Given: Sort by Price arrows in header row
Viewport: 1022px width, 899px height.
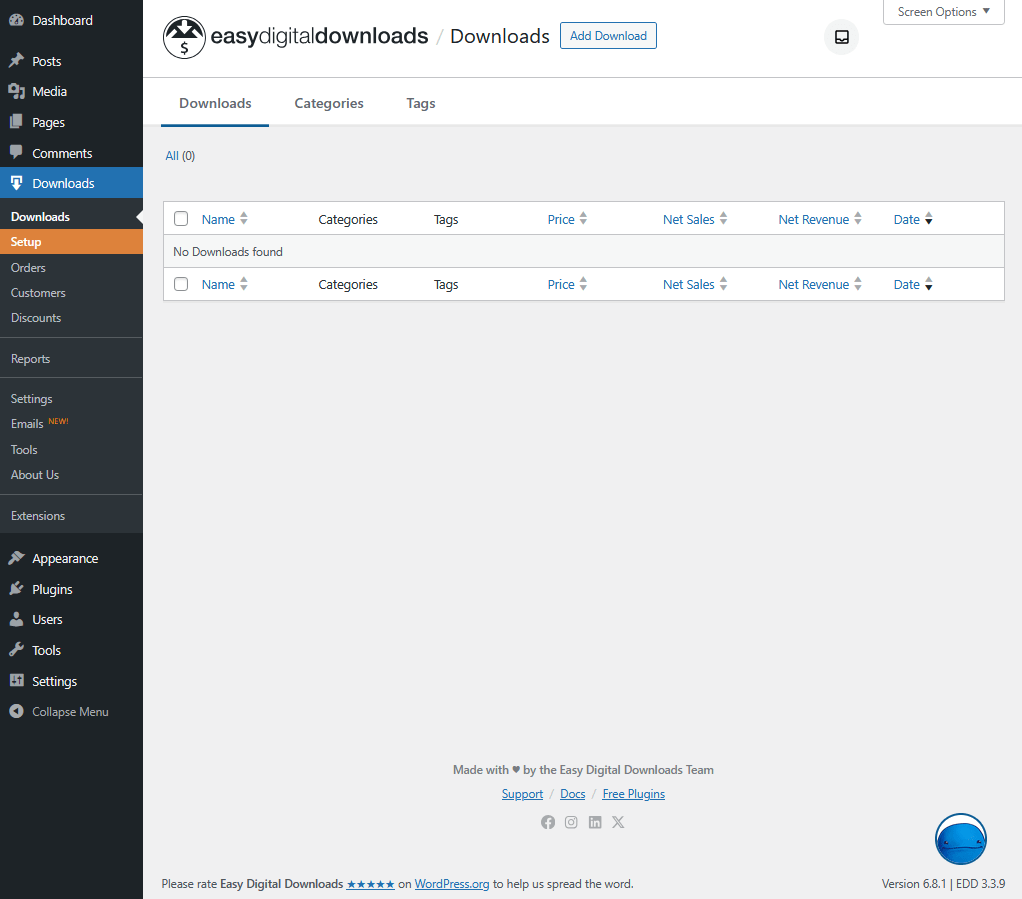Looking at the screenshot, I should pos(583,218).
